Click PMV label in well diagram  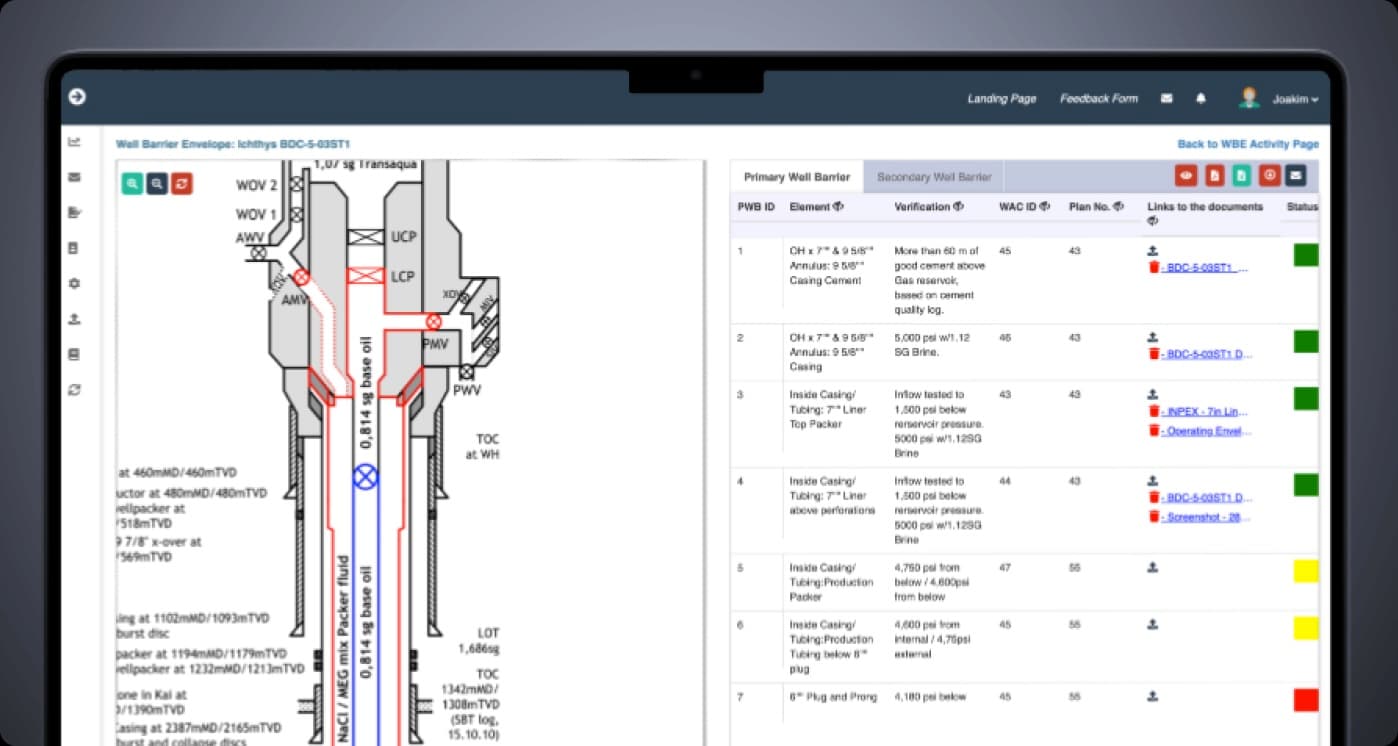click(435, 344)
